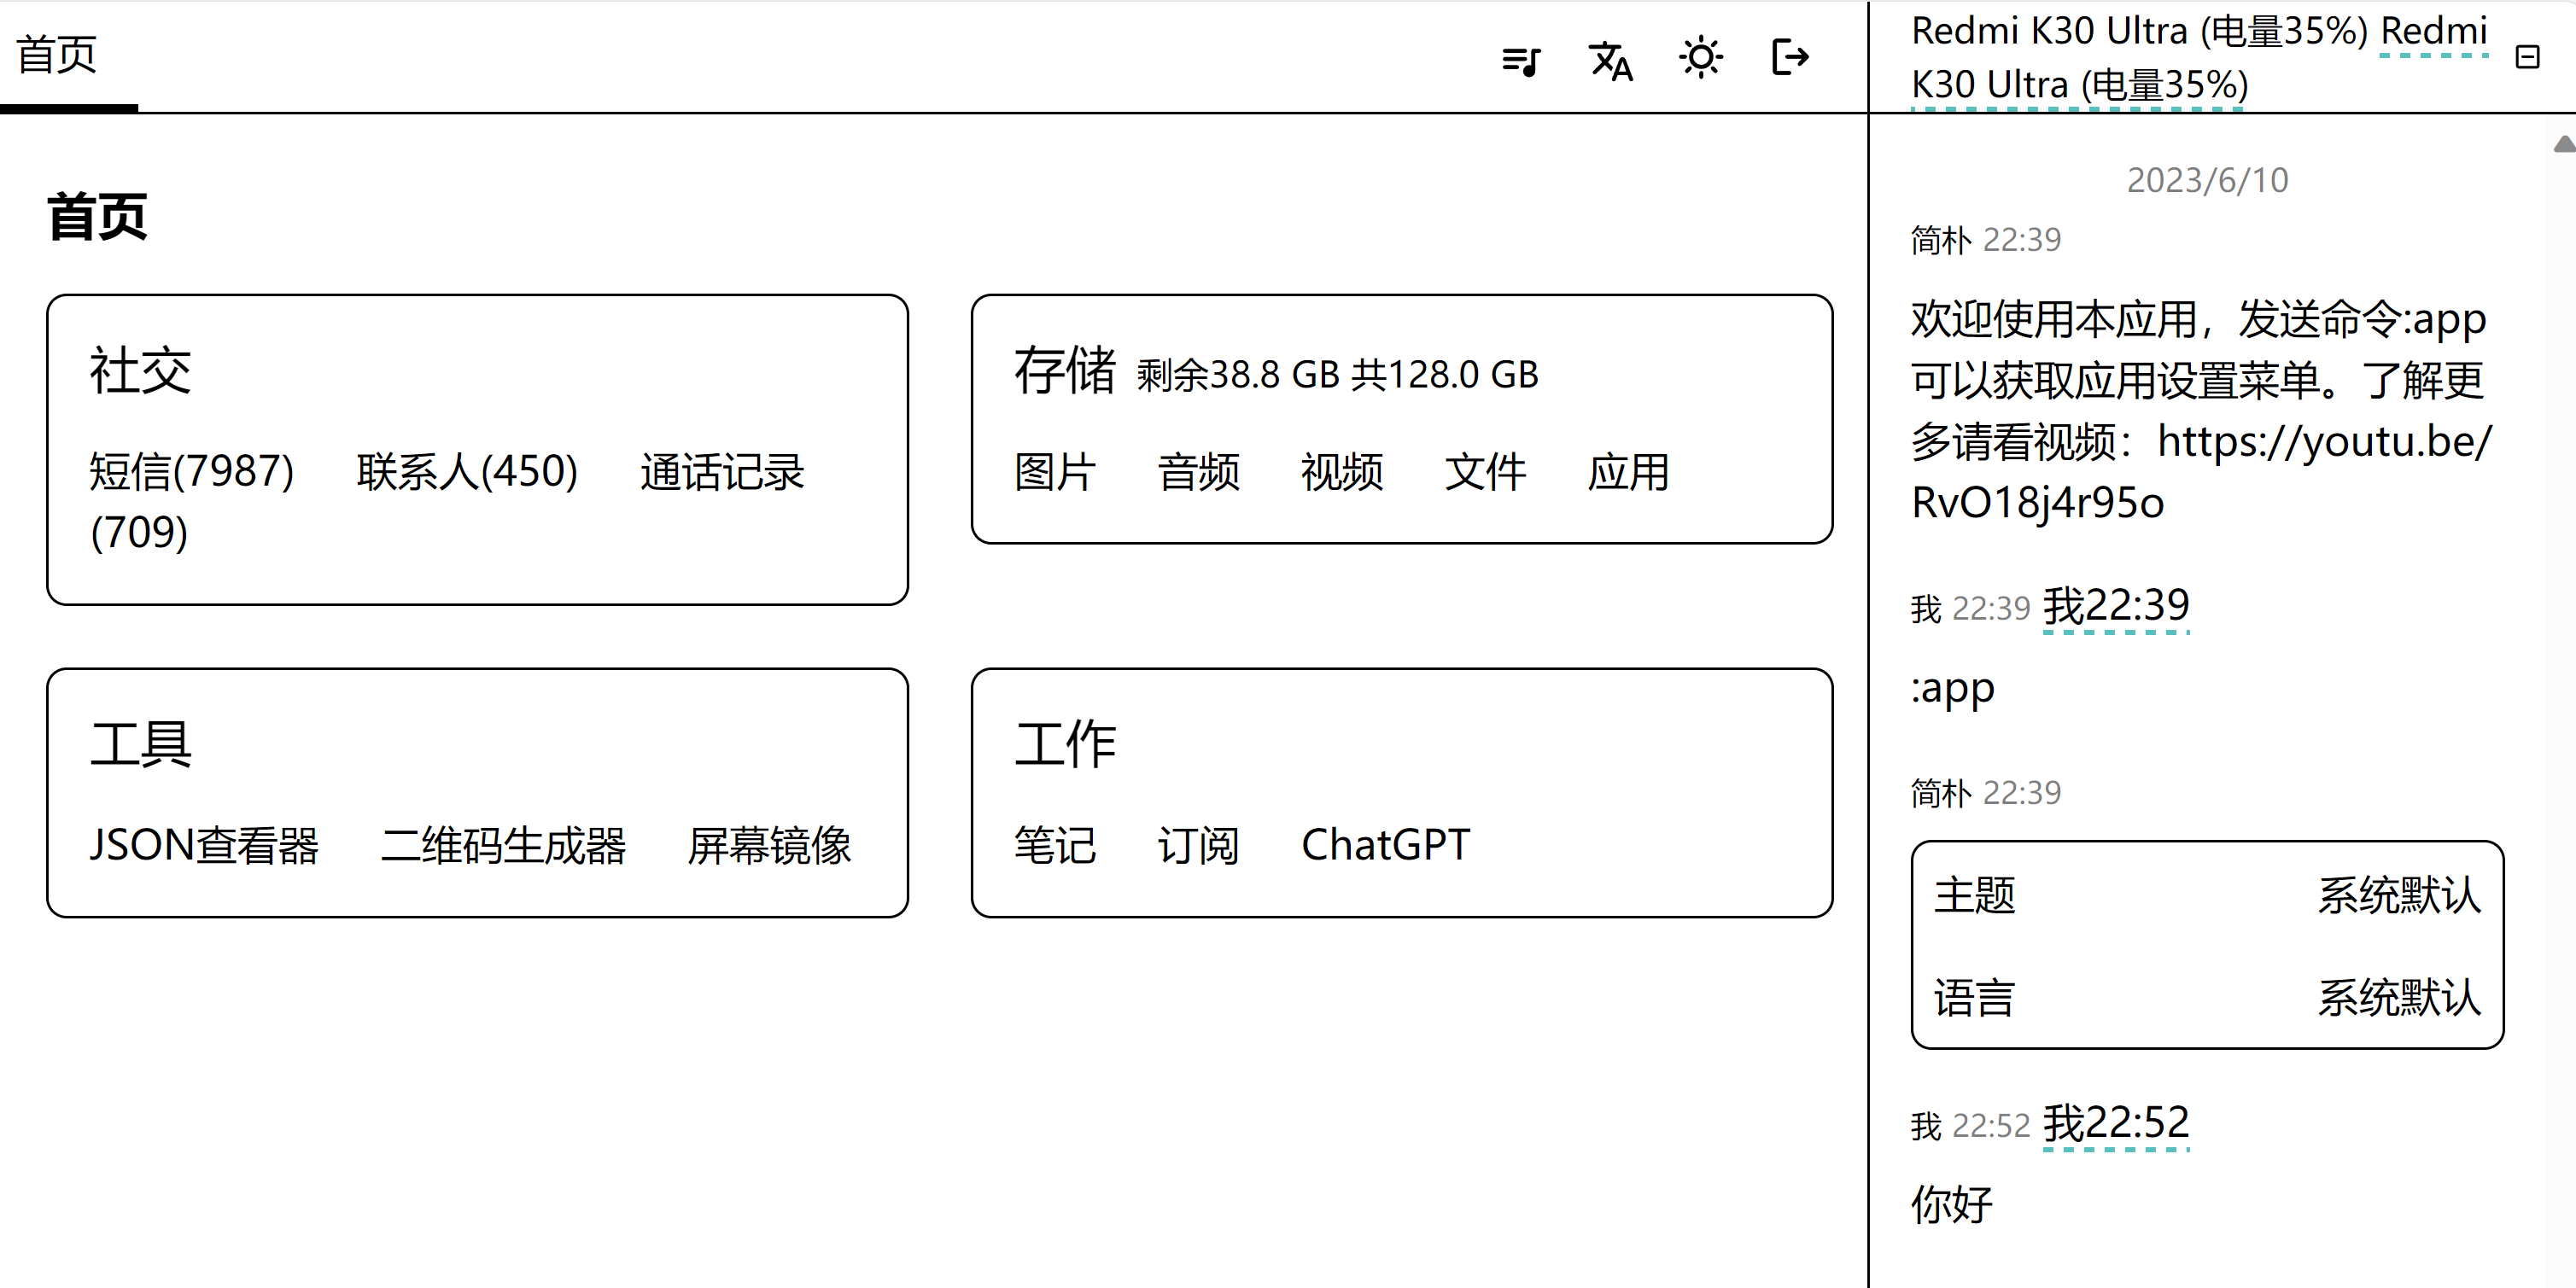This screenshot has width=2576, height=1288.
Task: Click the logout icon
Action: pos(1789,58)
